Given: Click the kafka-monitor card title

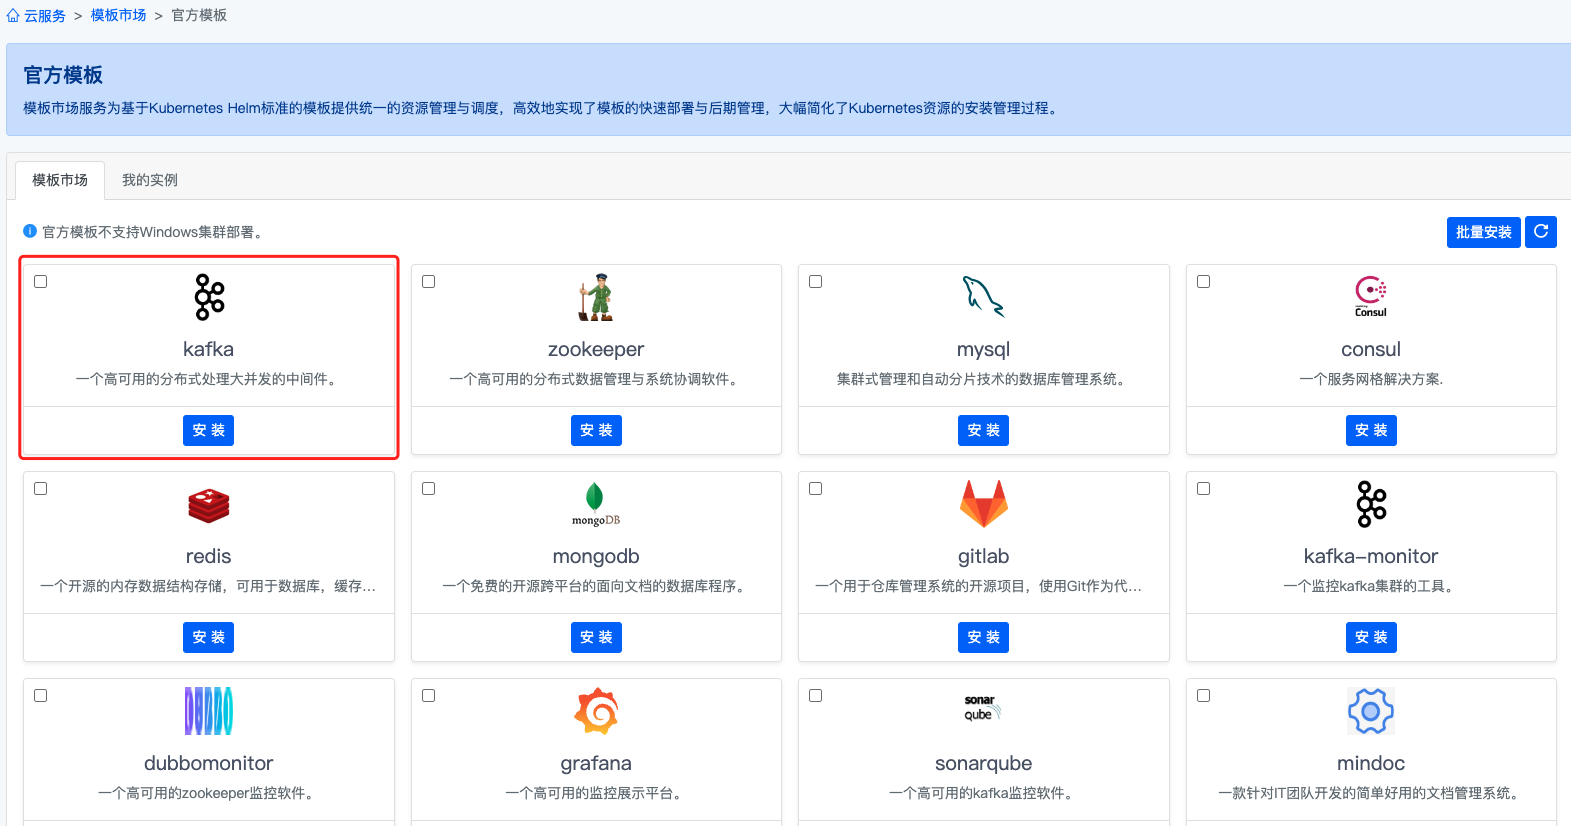Looking at the screenshot, I should click(x=1371, y=556).
